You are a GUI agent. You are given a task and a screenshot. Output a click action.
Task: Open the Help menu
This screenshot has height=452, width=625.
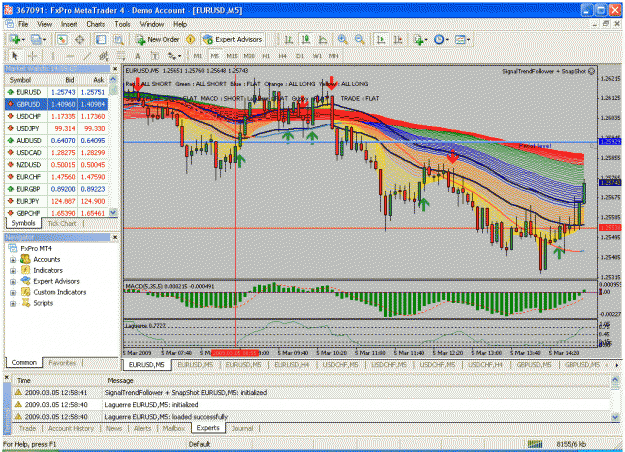180,24
